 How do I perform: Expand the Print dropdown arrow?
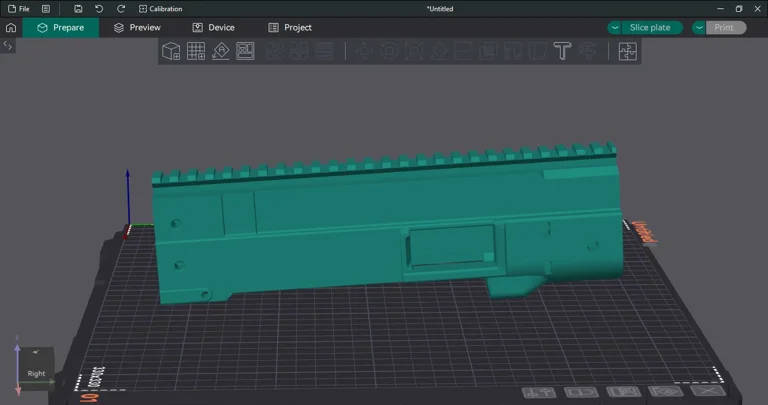pos(699,28)
